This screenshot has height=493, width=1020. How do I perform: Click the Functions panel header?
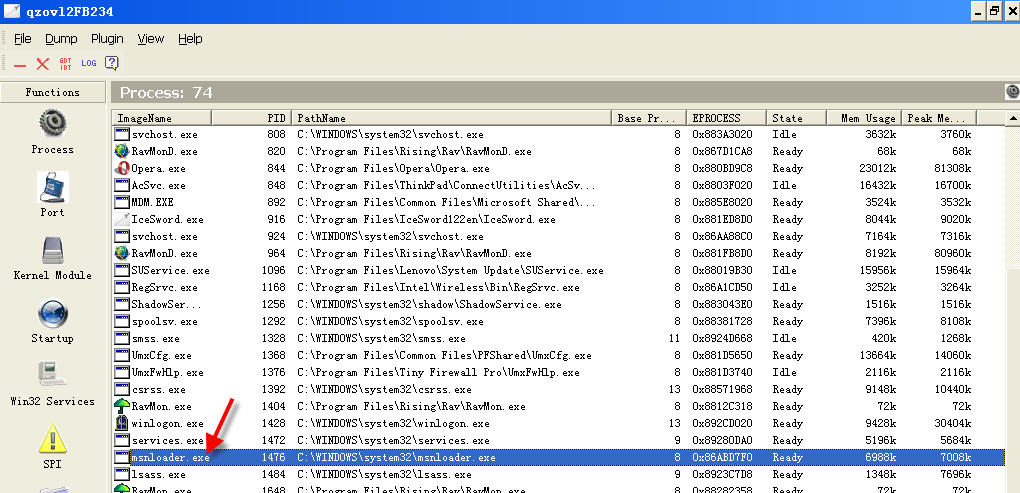[53, 92]
